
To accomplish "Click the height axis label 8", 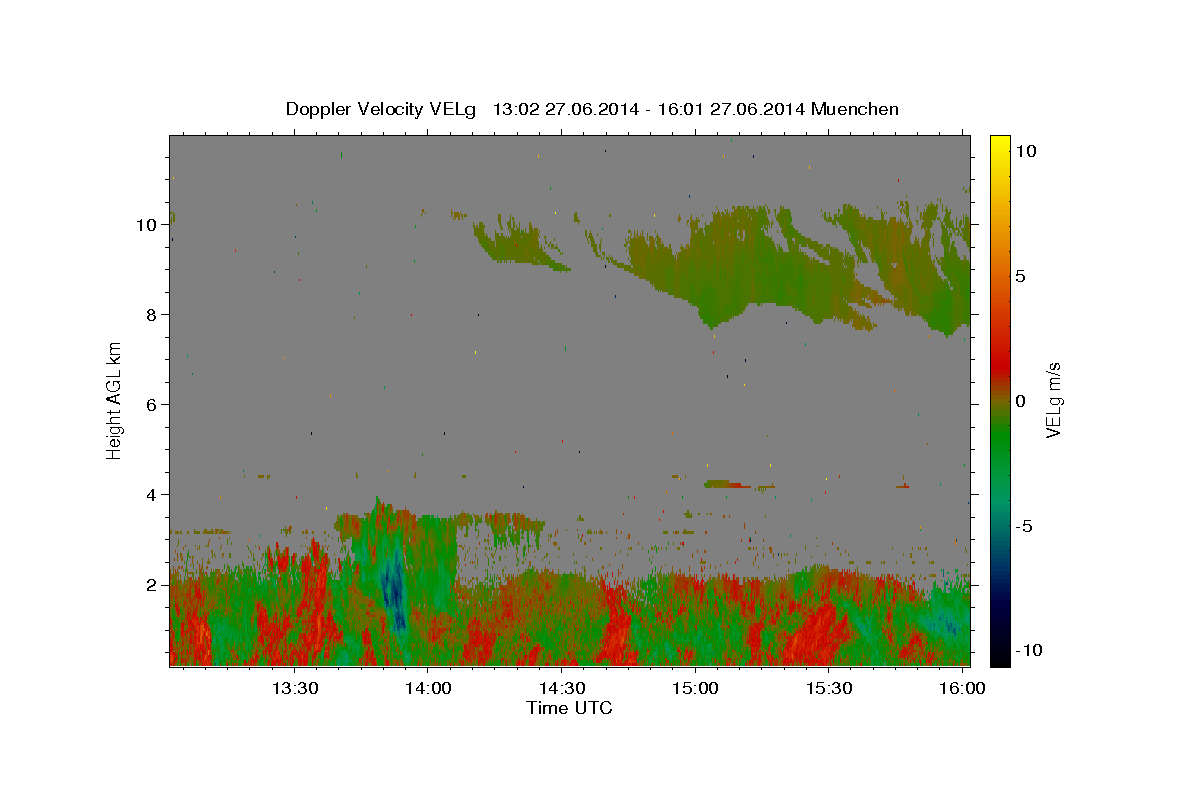I will (x=152, y=315).
